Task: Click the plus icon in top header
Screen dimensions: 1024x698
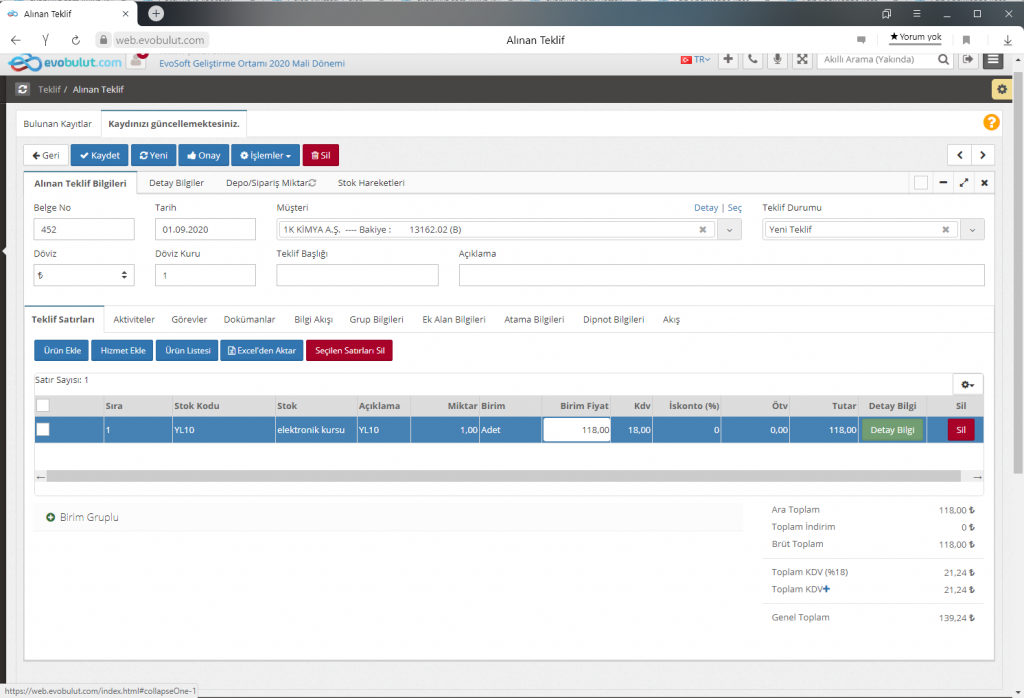Action: 728,60
